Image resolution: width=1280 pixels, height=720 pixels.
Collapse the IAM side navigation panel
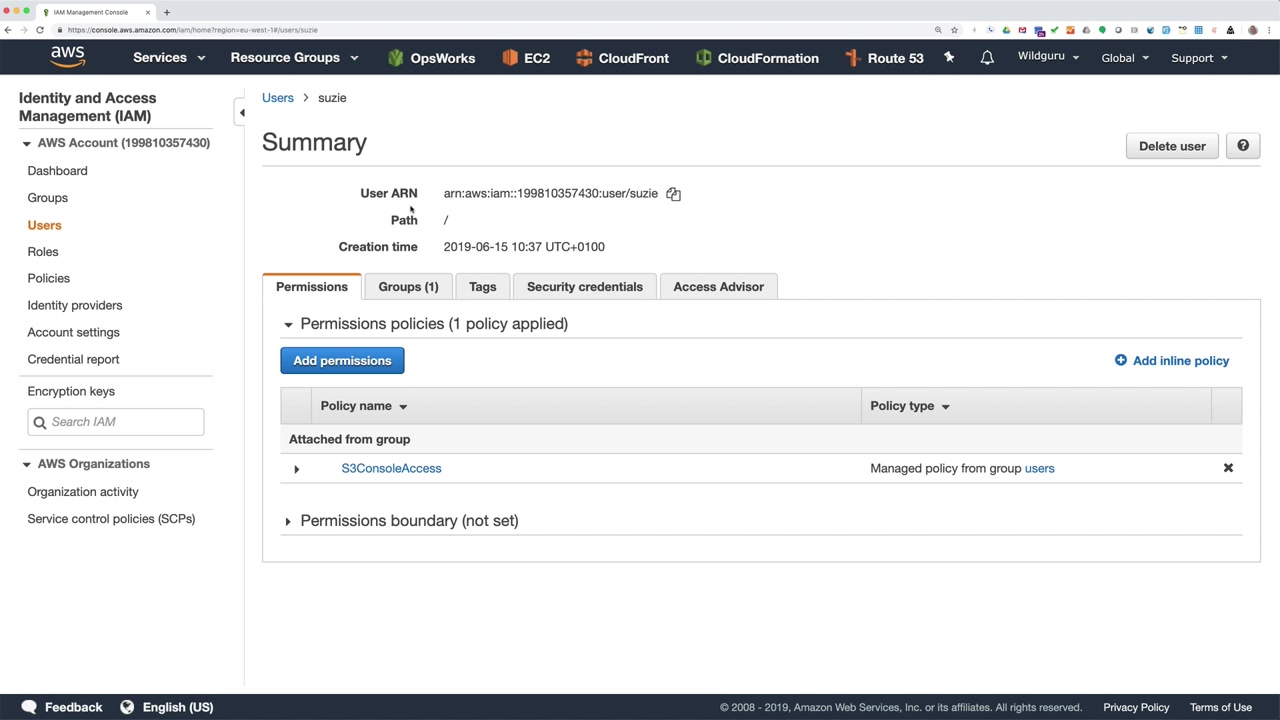pyautogui.click(x=241, y=113)
